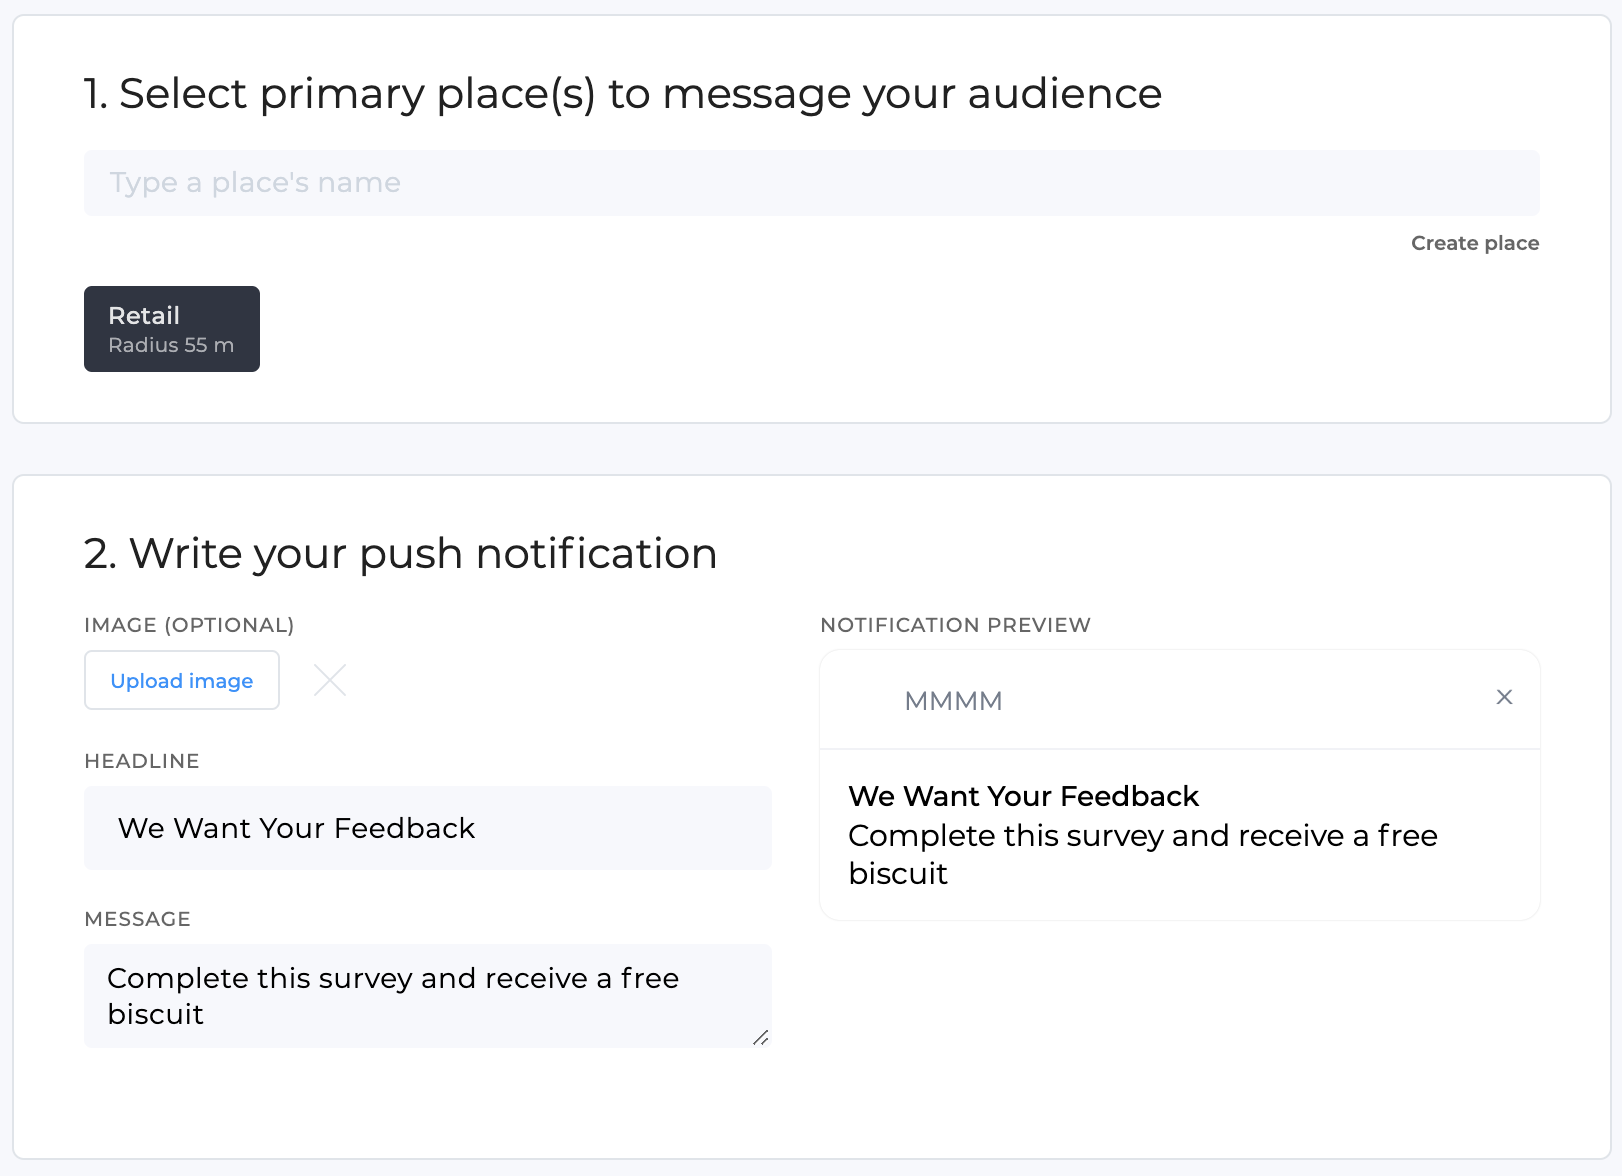Click into the Headline text field
Viewport: 1622px width, 1176px height.
428,828
